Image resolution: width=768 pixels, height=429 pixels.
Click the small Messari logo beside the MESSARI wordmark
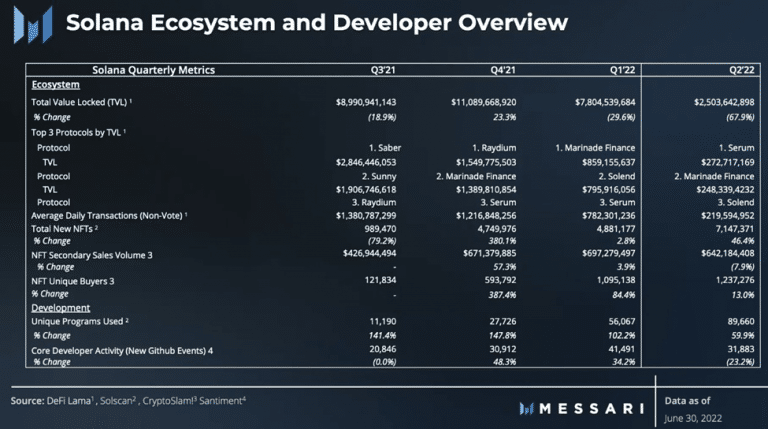[527, 409]
